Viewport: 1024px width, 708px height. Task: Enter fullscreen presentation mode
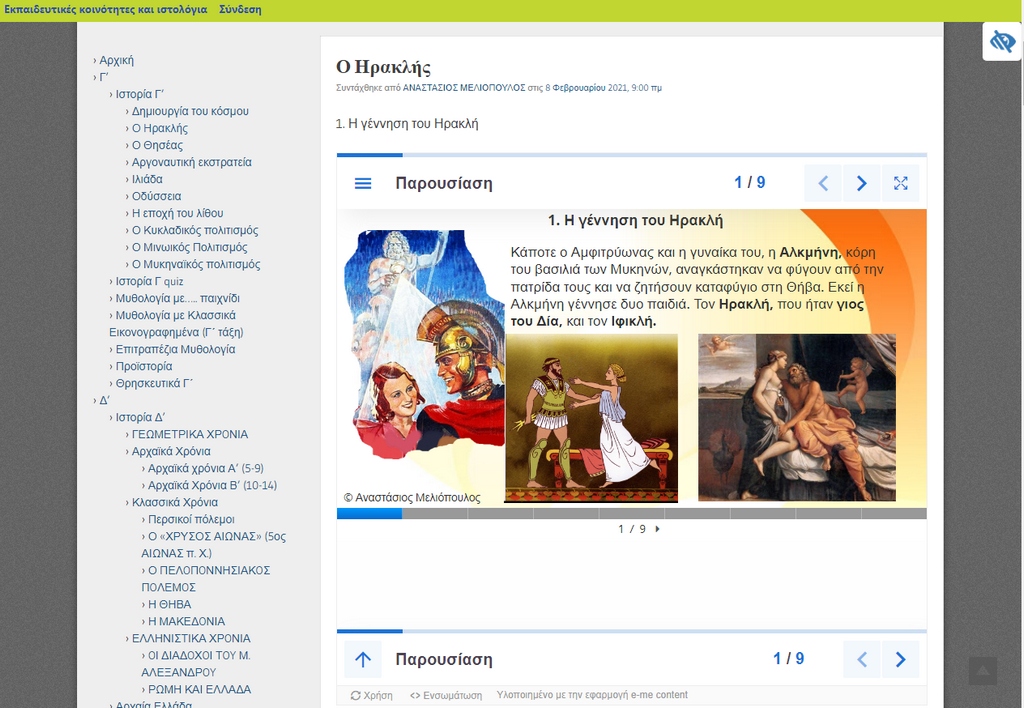(x=901, y=184)
